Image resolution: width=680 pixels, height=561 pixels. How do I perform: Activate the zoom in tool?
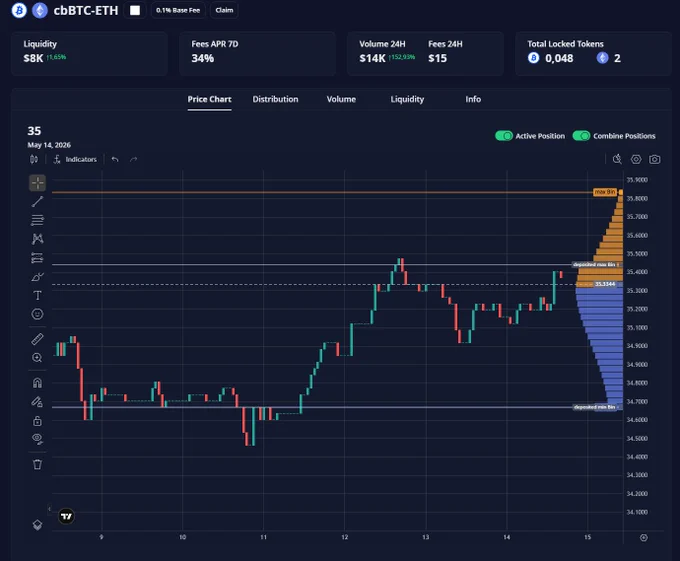[x=37, y=358]
